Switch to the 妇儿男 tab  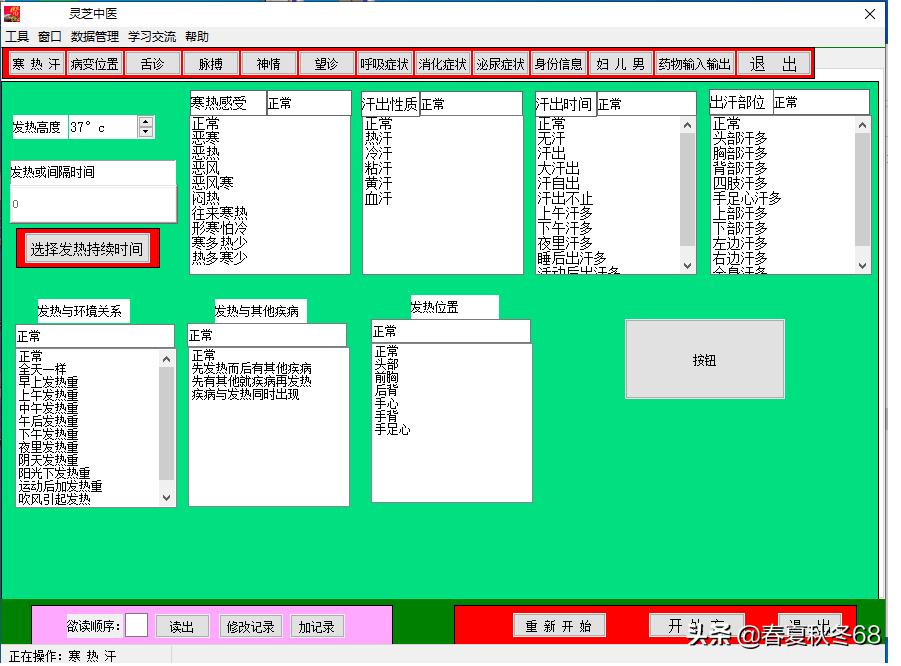tap(621, 62)
